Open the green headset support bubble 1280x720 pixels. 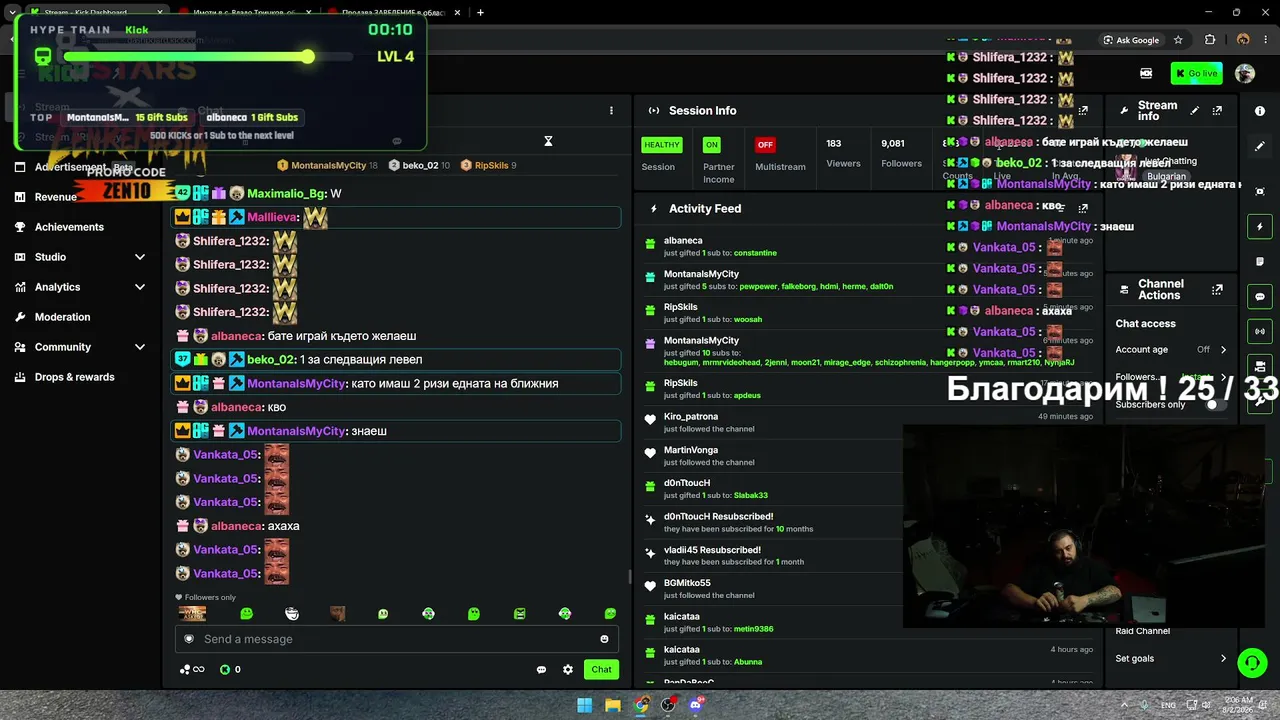(1252, 663)
